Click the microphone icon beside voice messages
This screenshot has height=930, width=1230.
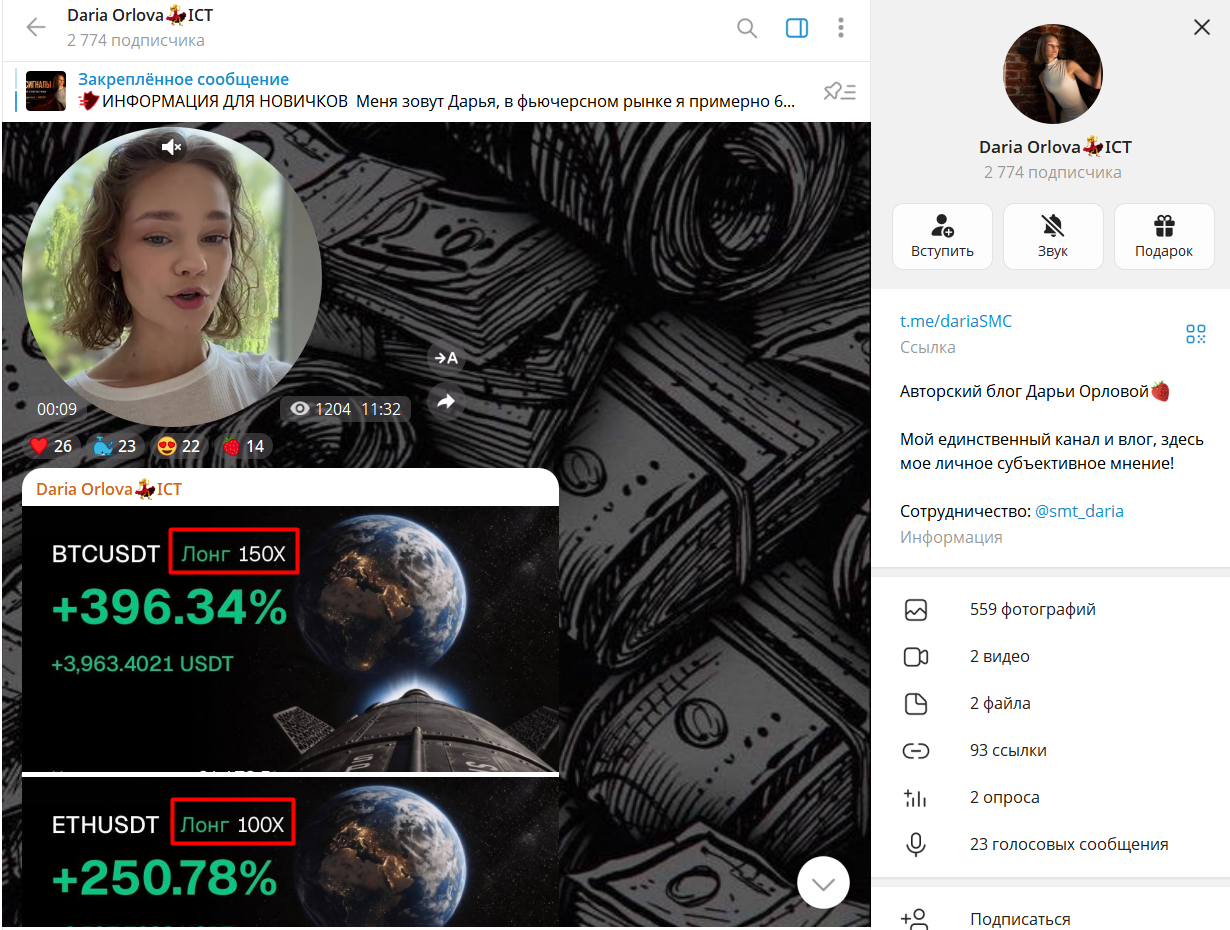click(x=916, y=844)
